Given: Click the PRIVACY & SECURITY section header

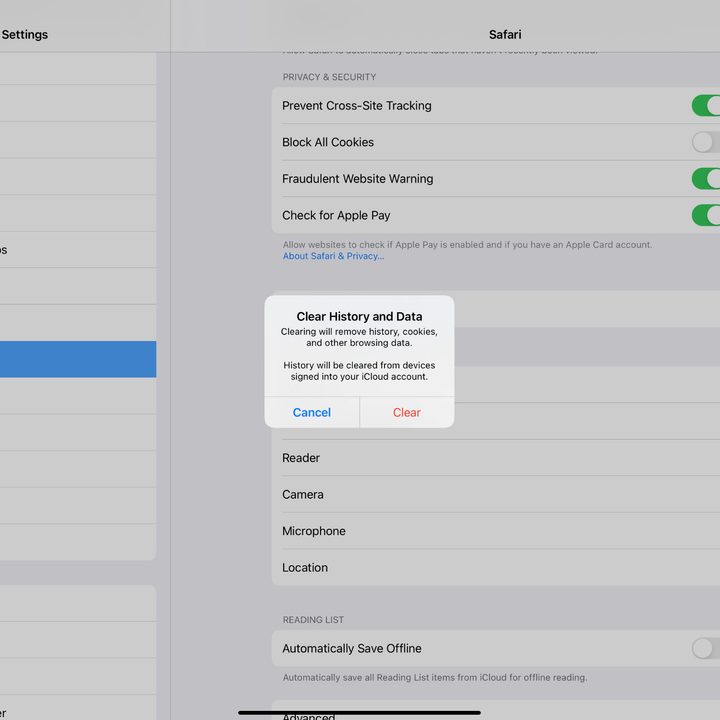Looking at the screenshot, I should pyautogui.click(x=329, y=77).
